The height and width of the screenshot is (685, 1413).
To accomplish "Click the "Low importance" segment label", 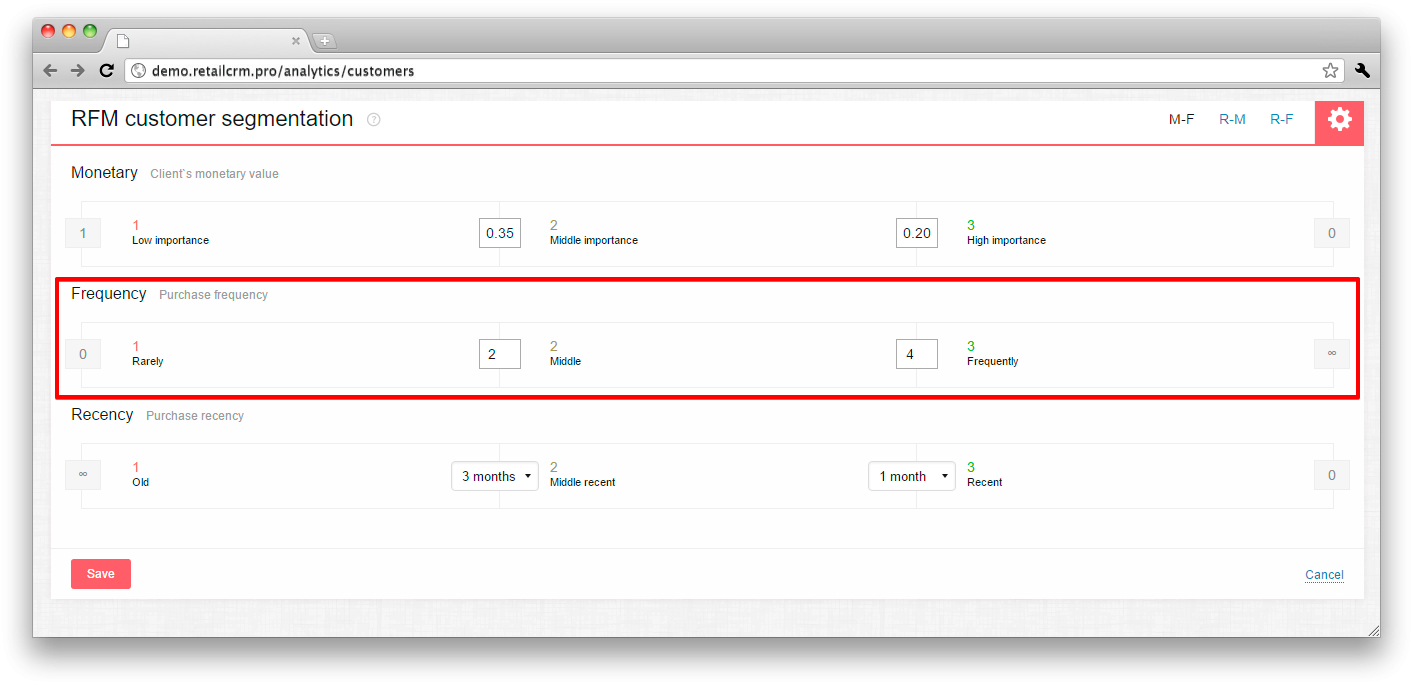I will 170,241.
